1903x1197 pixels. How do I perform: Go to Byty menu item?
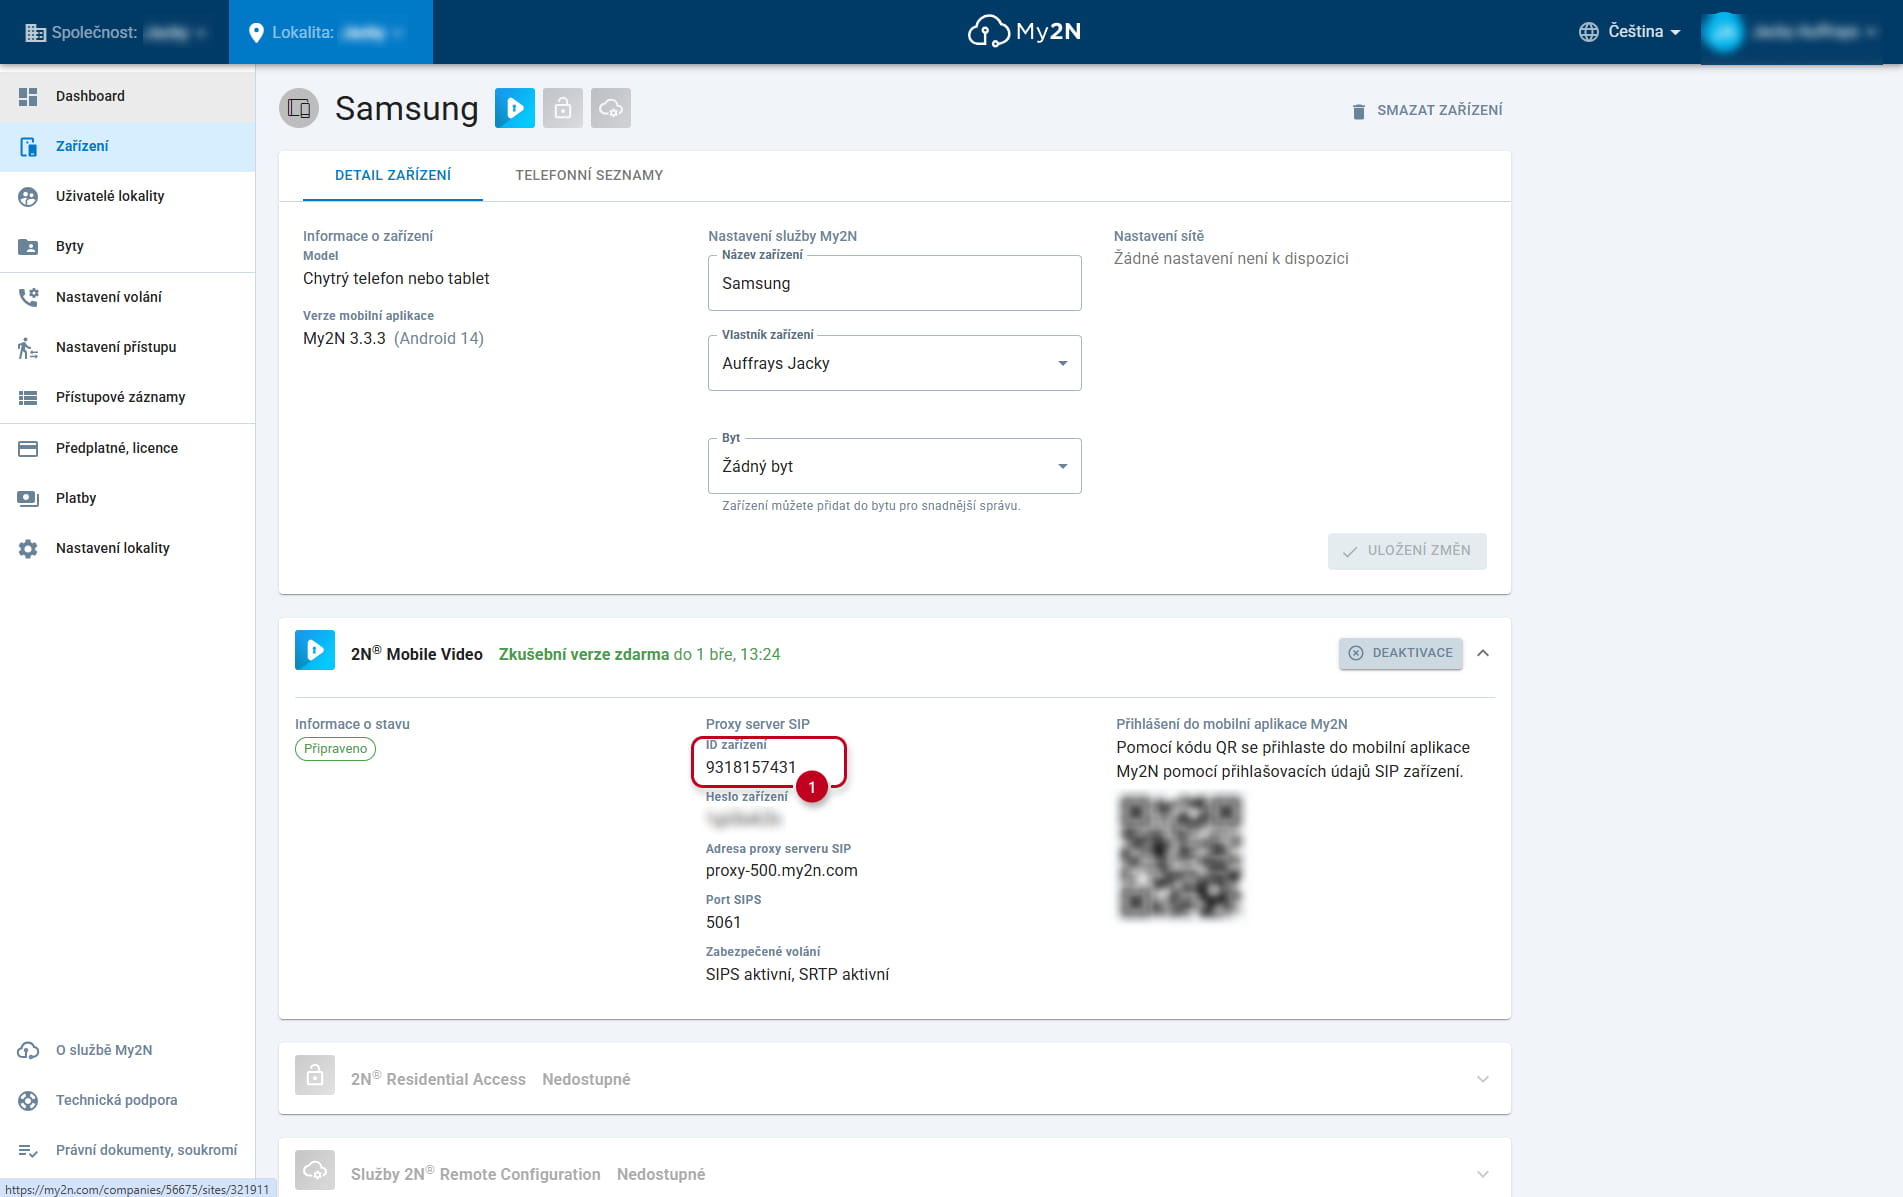click(127, 247)
